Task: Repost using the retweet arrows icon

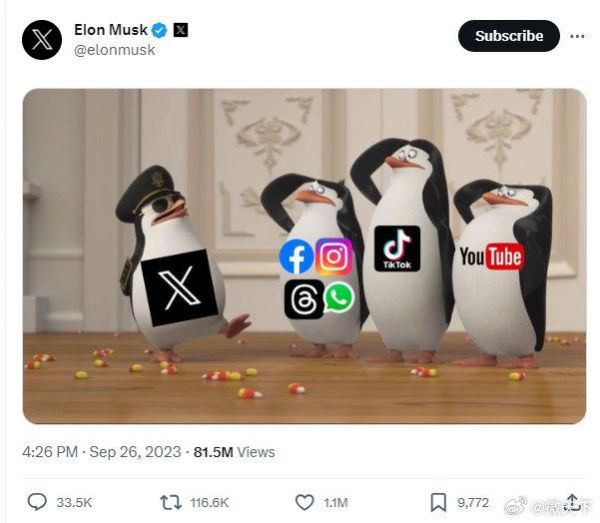Action: point(171,502)
